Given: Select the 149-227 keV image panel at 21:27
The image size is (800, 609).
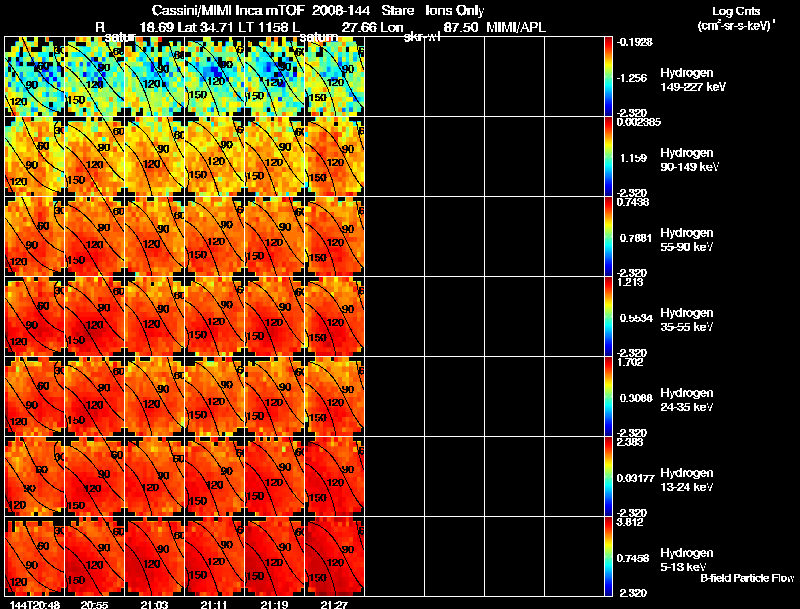Looking at the screenshot, I should (x=335, y=77).
